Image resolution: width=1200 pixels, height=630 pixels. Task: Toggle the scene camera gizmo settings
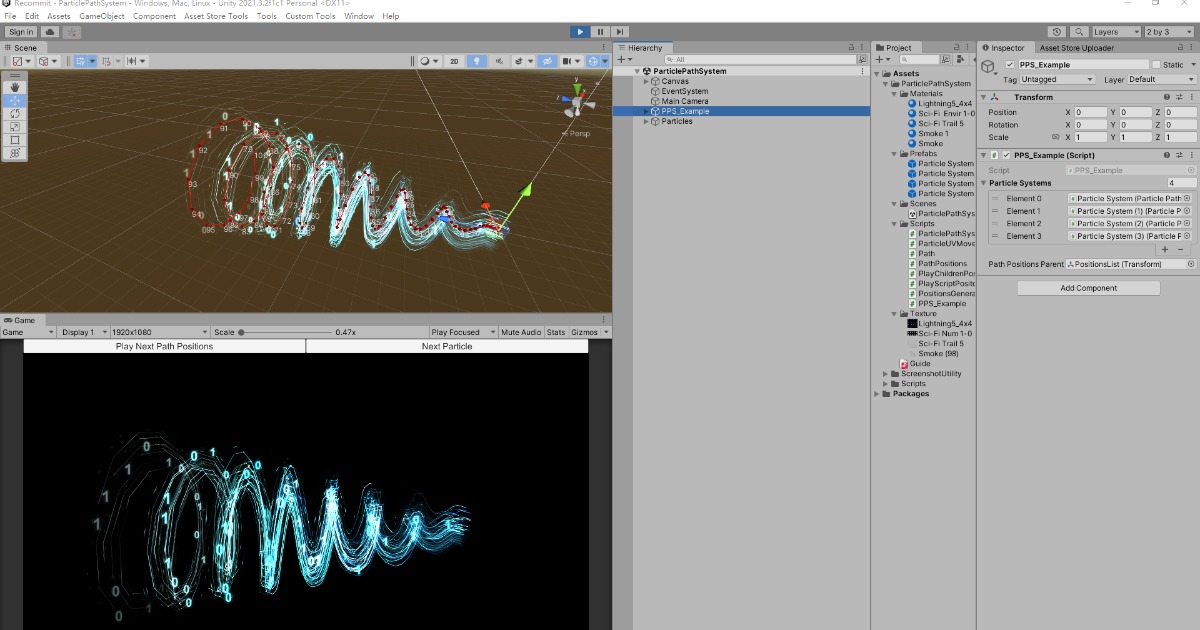[x=577, y=62]
